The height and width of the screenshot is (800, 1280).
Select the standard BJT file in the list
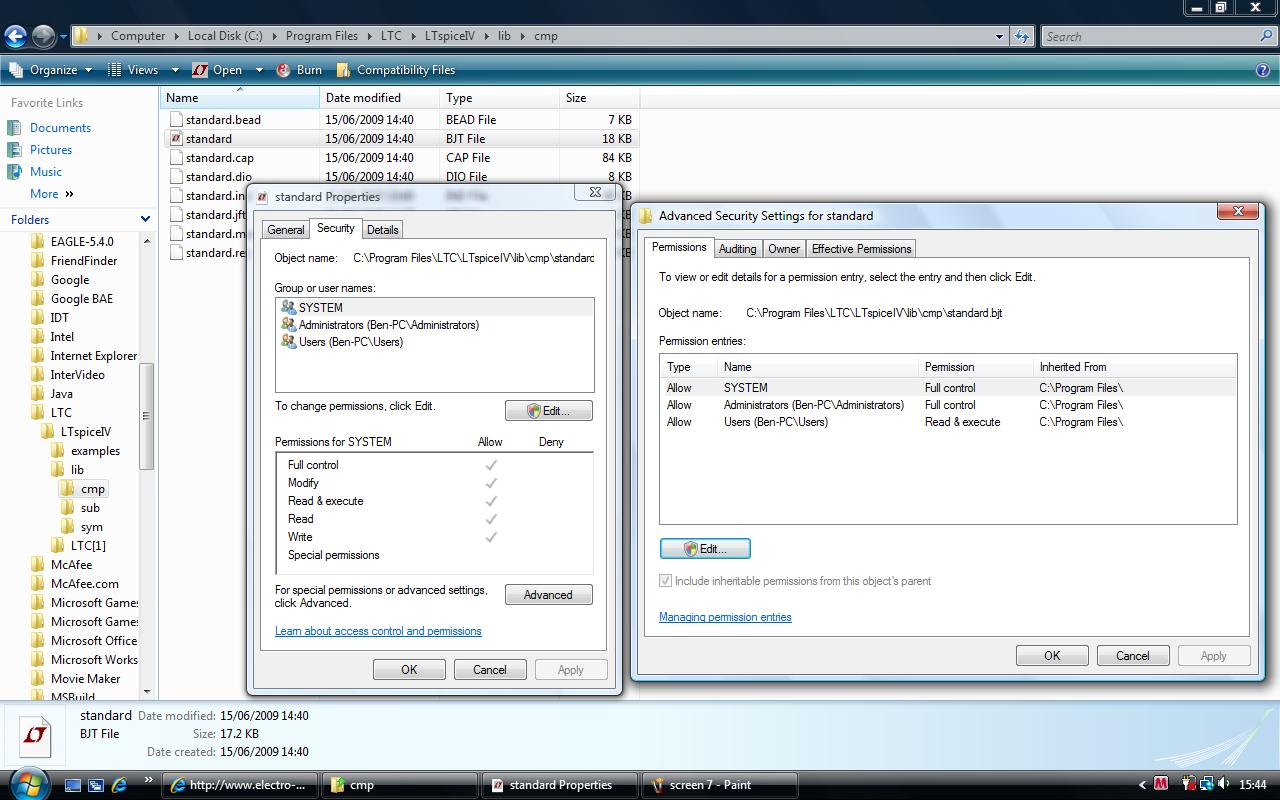coord(208,139)
